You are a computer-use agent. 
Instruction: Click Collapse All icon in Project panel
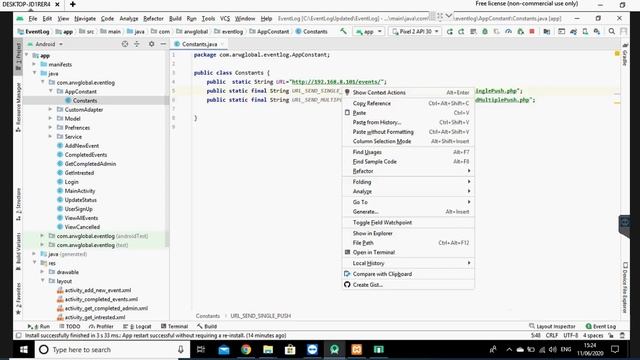coord(137,44)
